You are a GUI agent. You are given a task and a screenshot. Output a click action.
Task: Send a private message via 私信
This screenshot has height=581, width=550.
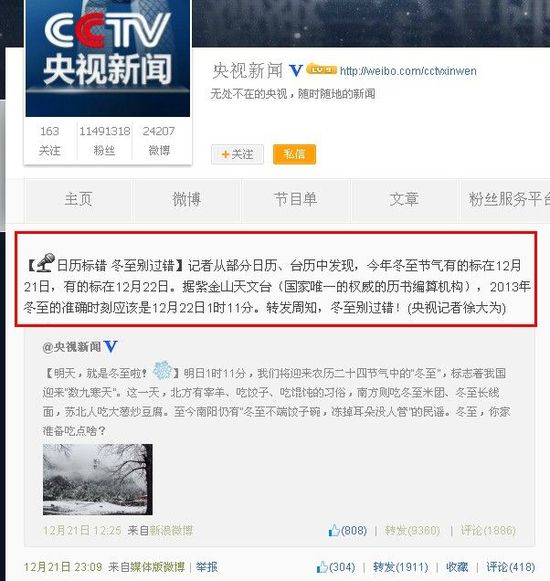294,154
